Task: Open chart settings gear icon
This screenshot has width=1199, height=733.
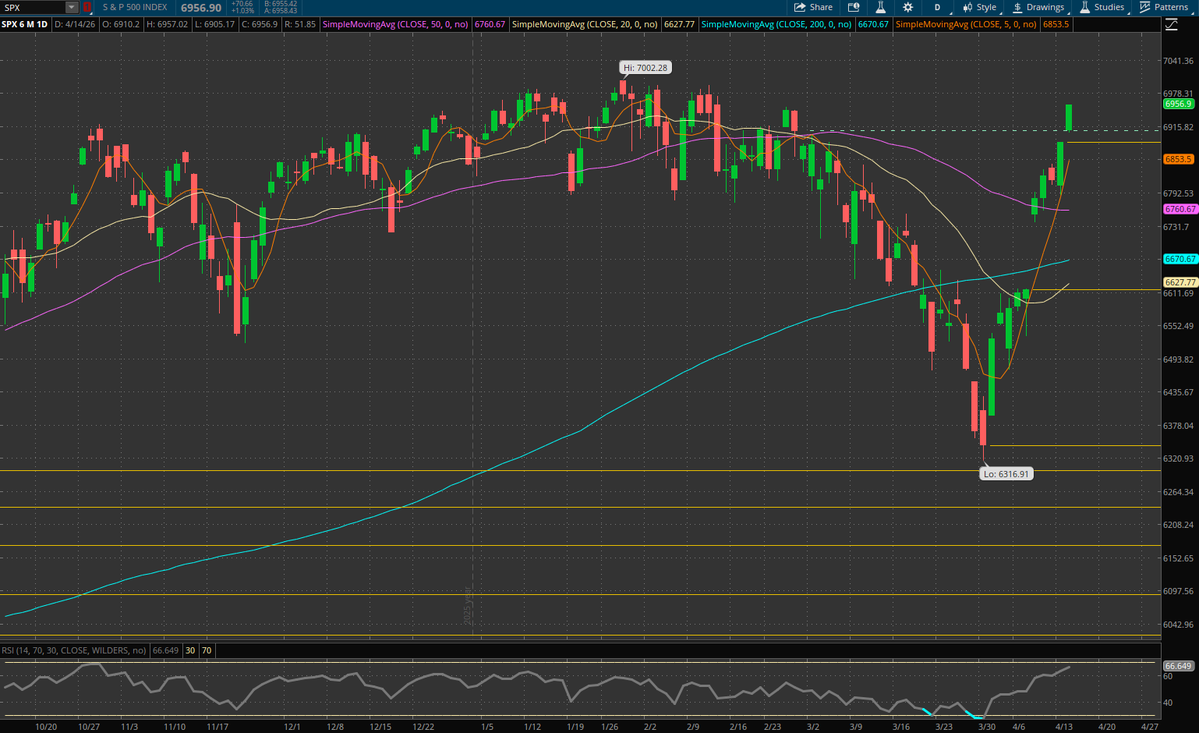Action: point(908,8)
